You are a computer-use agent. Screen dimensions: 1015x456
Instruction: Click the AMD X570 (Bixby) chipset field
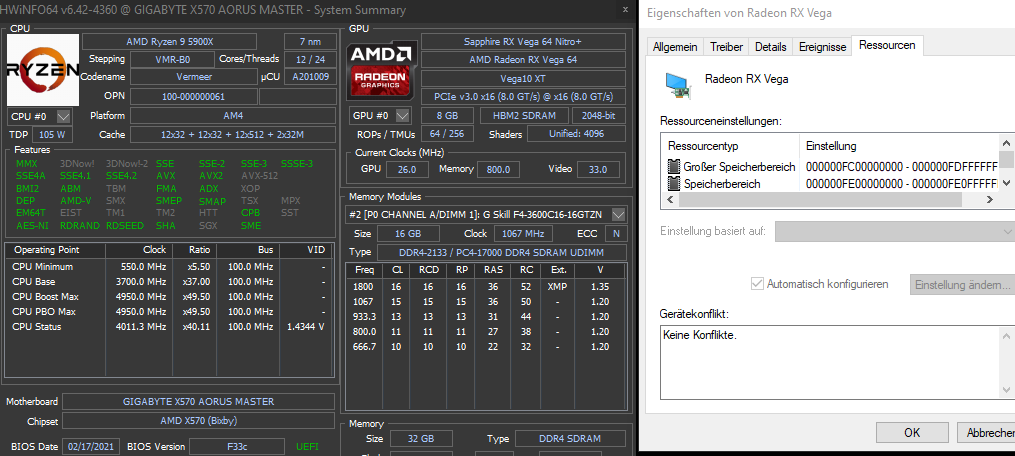(198, 421)
